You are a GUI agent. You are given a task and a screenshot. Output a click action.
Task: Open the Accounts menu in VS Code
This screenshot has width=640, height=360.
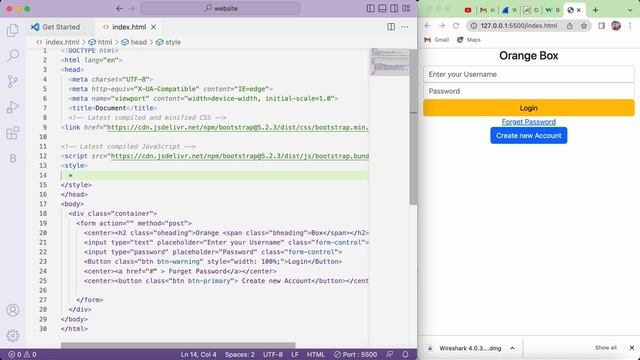[x=13, y=310]
